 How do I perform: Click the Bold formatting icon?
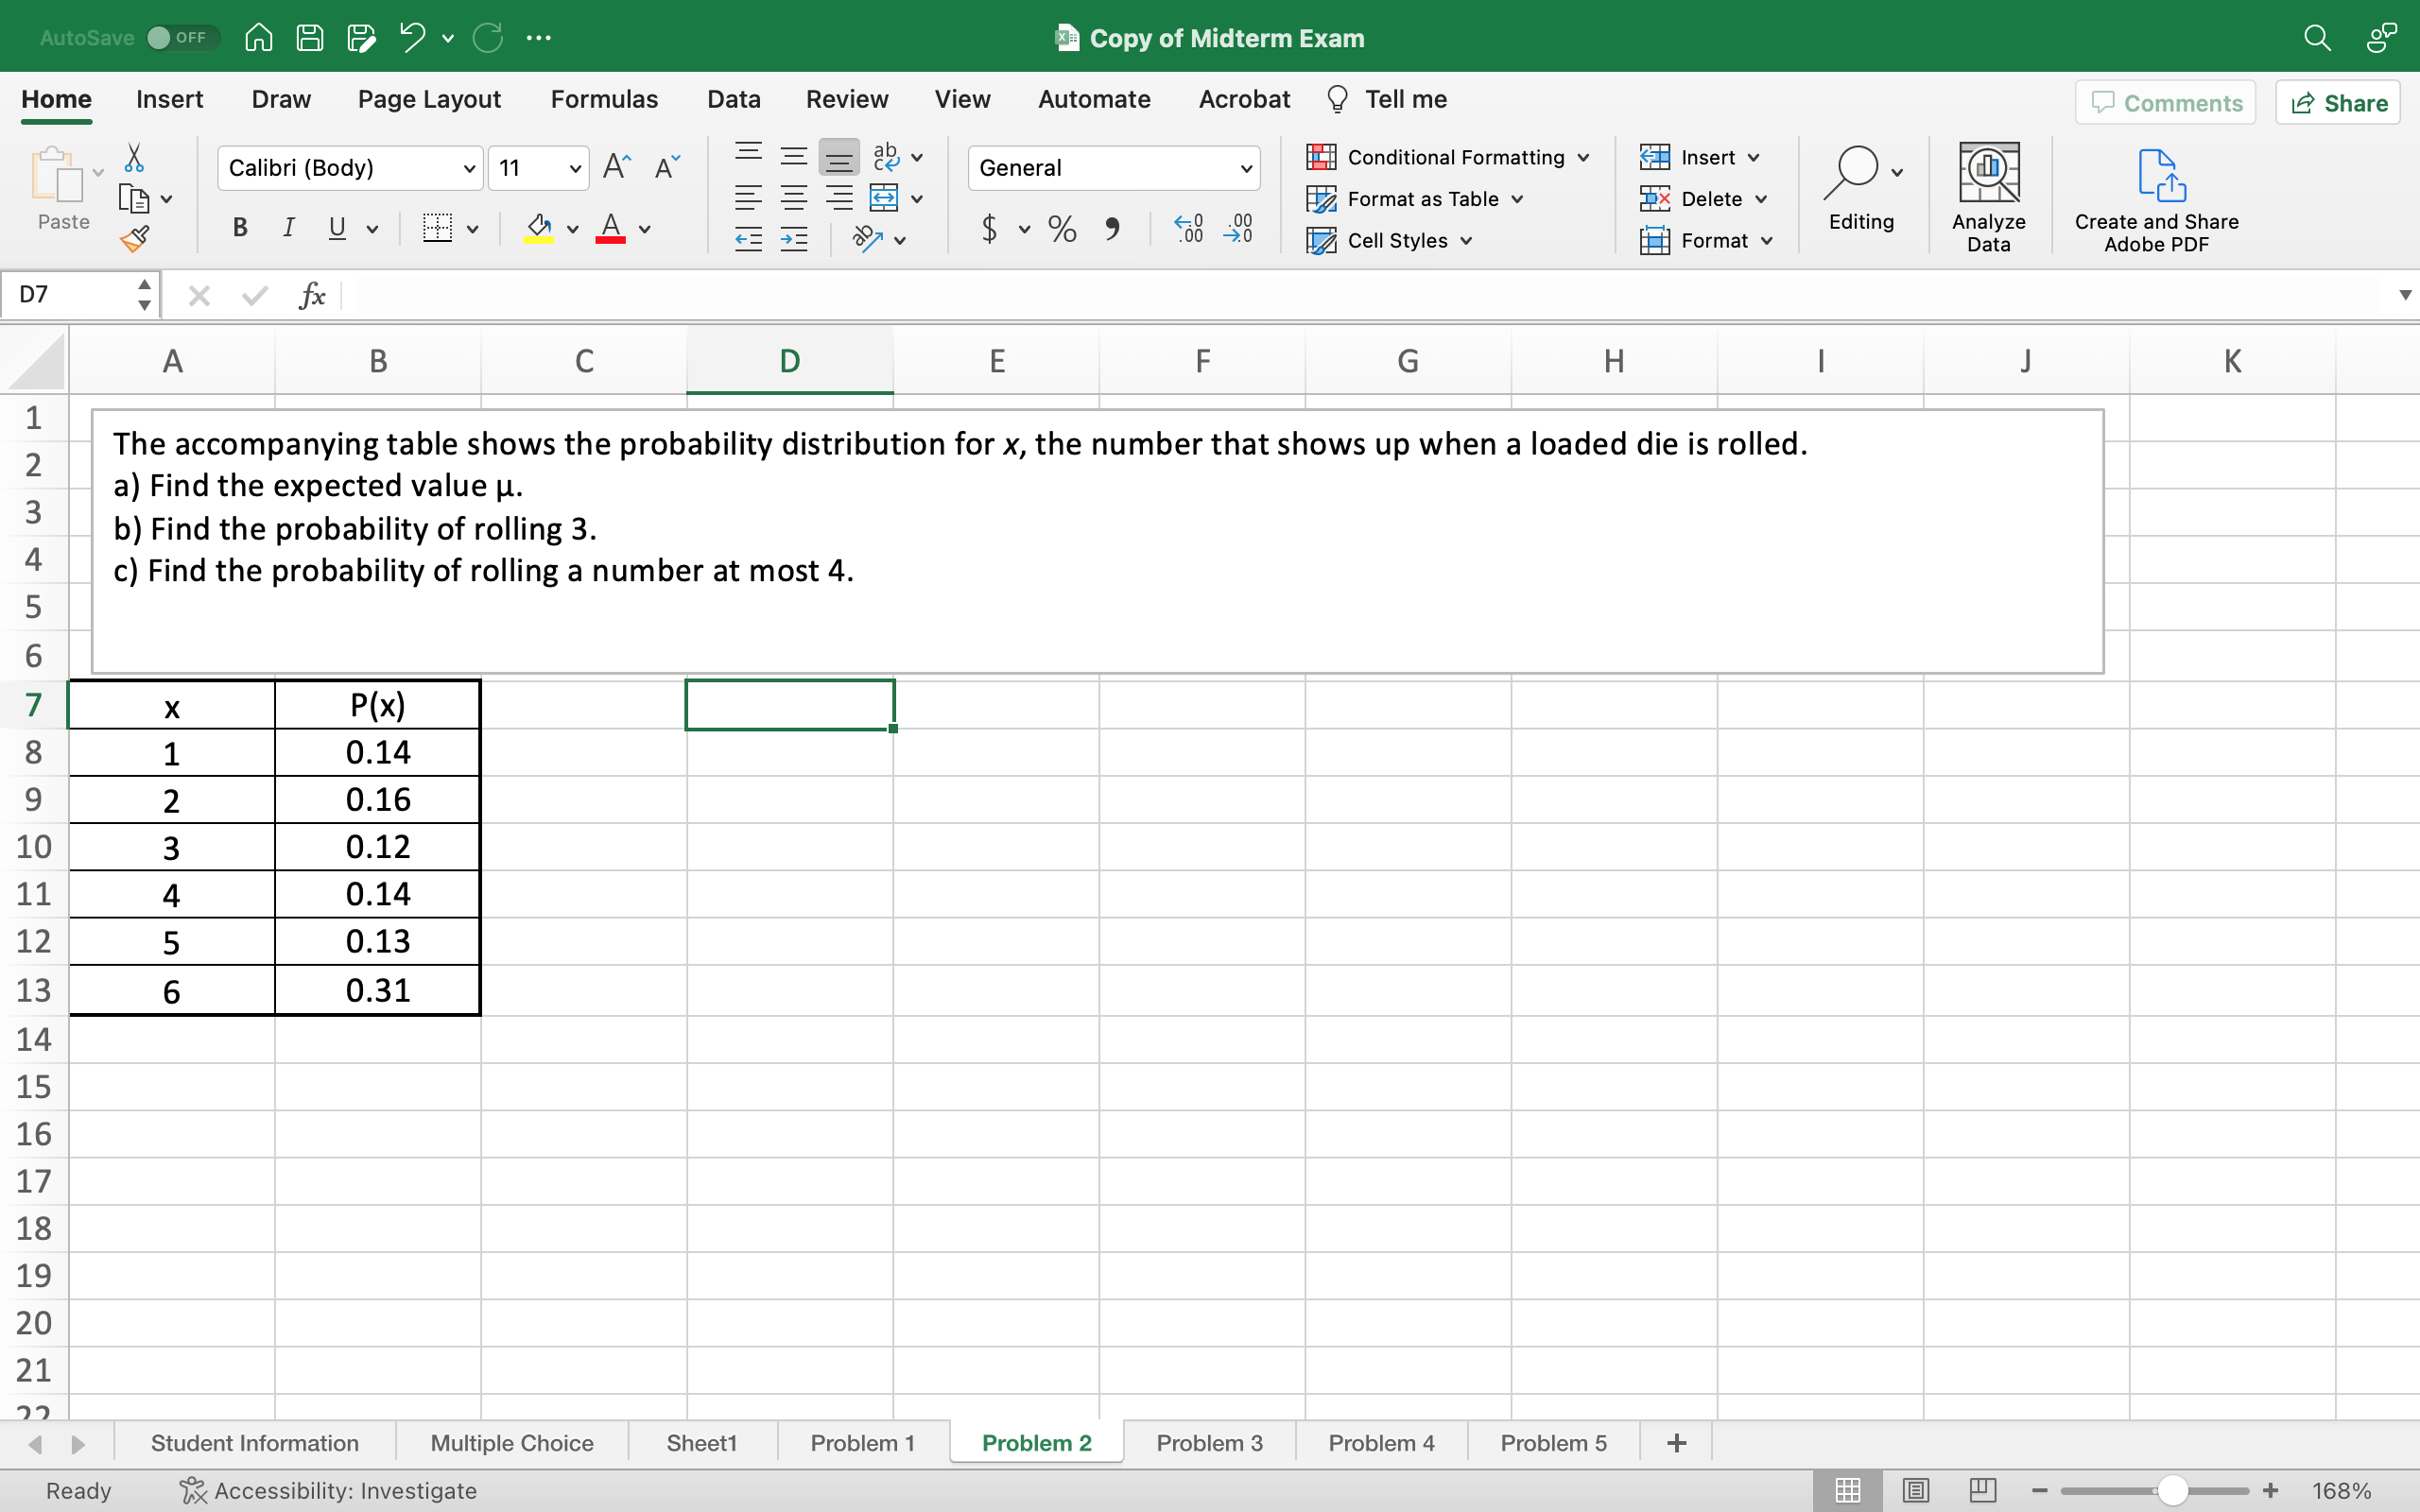click(x=240, y=228)
